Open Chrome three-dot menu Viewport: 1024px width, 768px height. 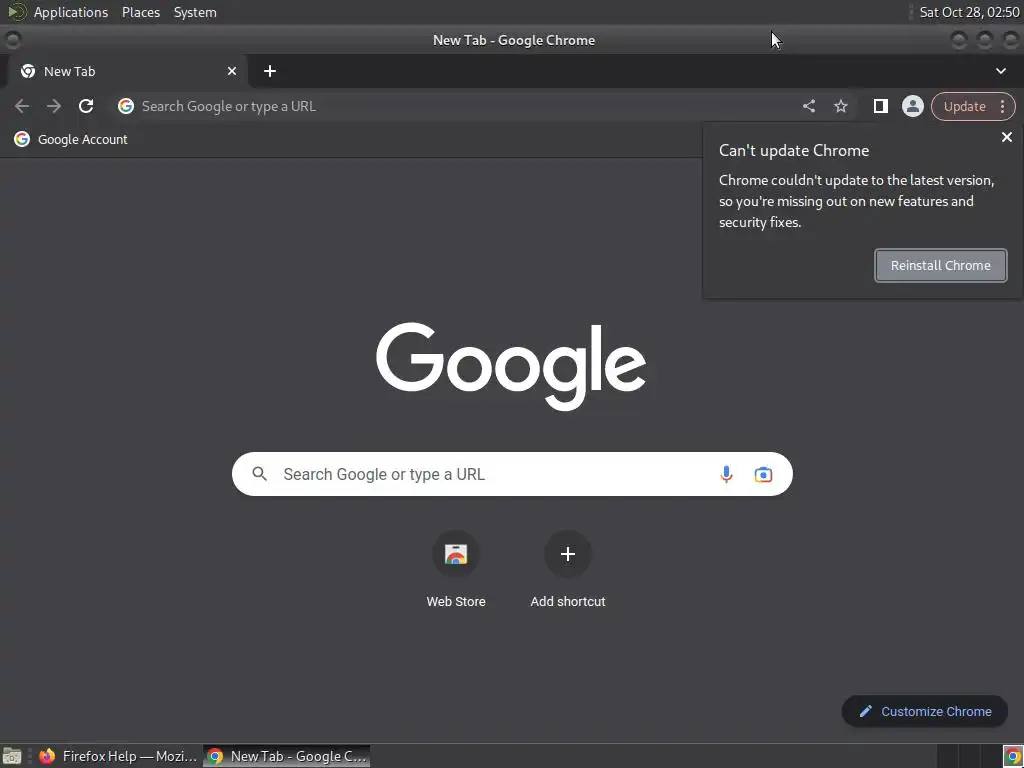click(1002, 106)
